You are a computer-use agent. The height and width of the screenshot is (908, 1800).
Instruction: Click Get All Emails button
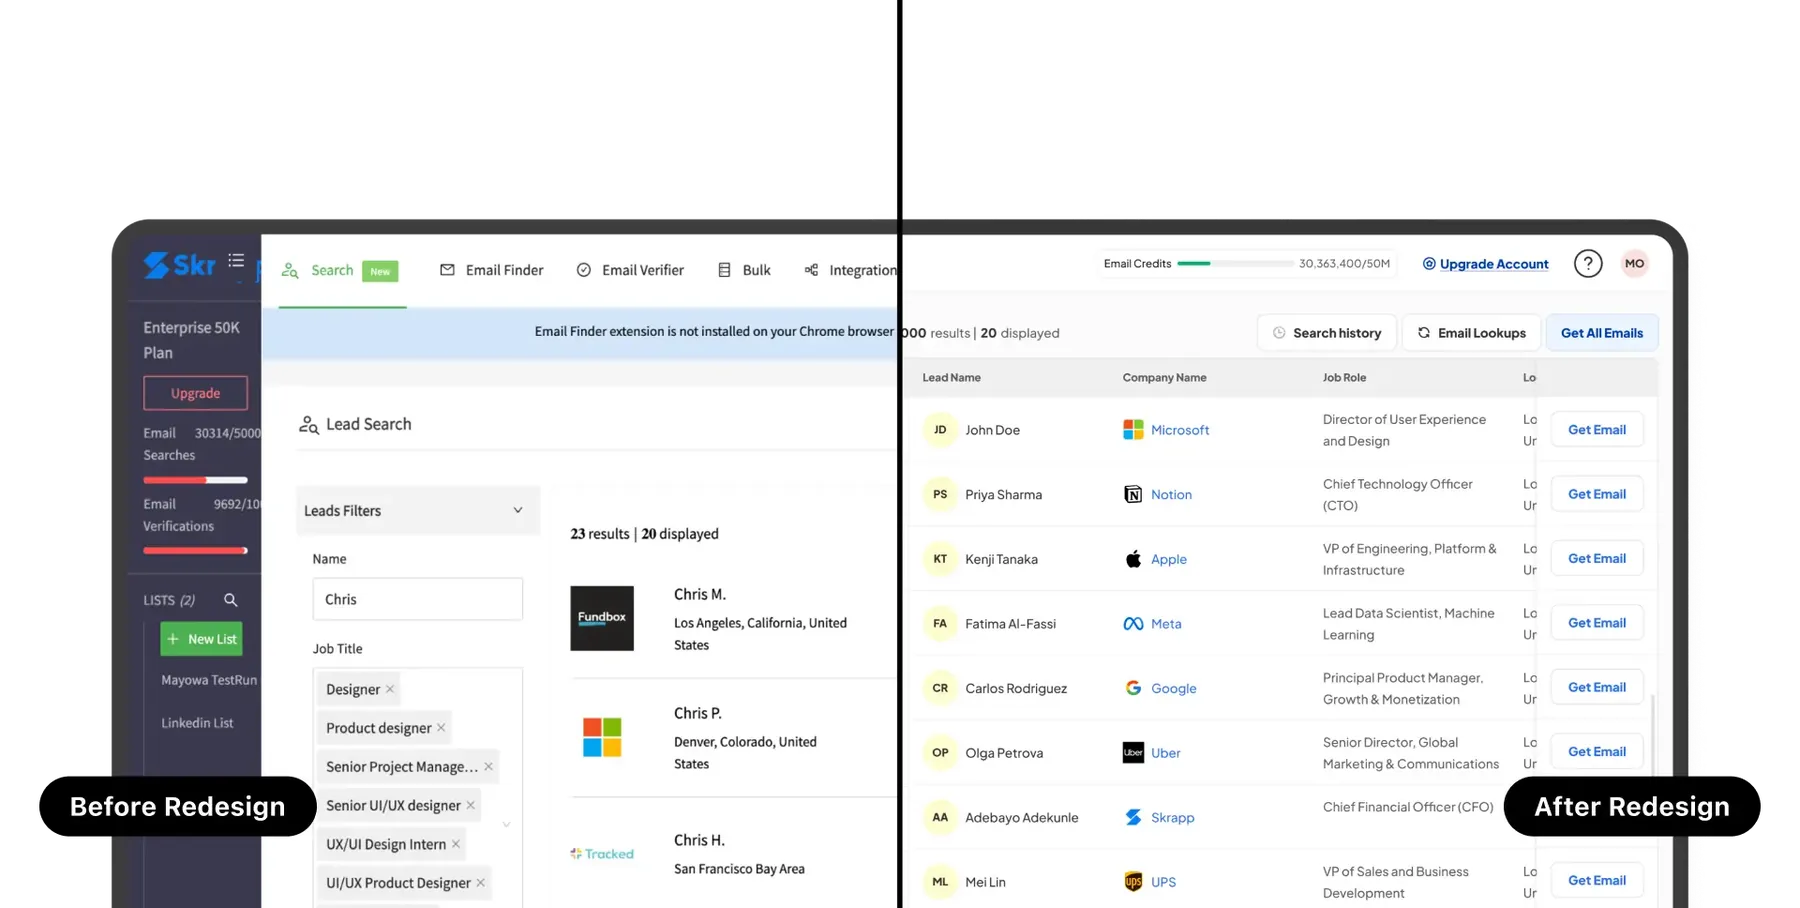pyautogui.click(x=1602, y=333)
